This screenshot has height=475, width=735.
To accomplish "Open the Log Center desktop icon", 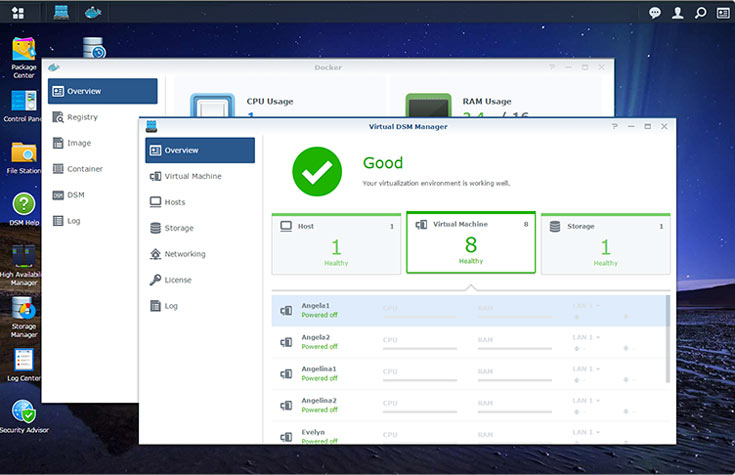I will click(x=23, y=360).
